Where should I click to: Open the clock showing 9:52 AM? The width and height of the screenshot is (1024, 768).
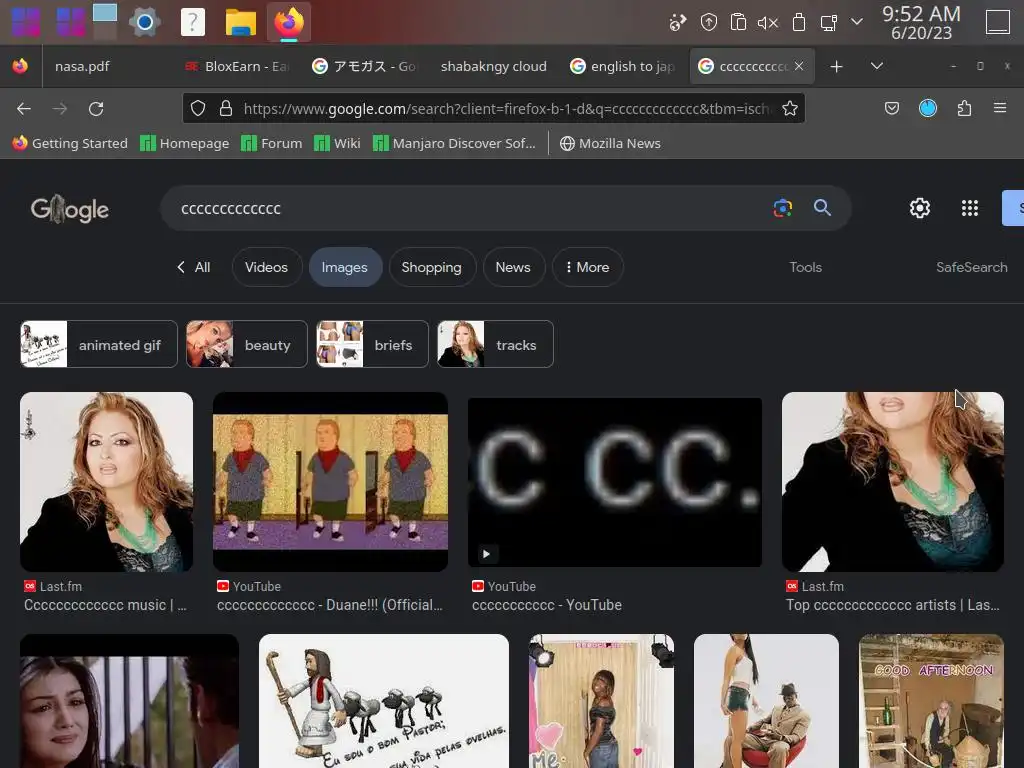tap(921, 22)
